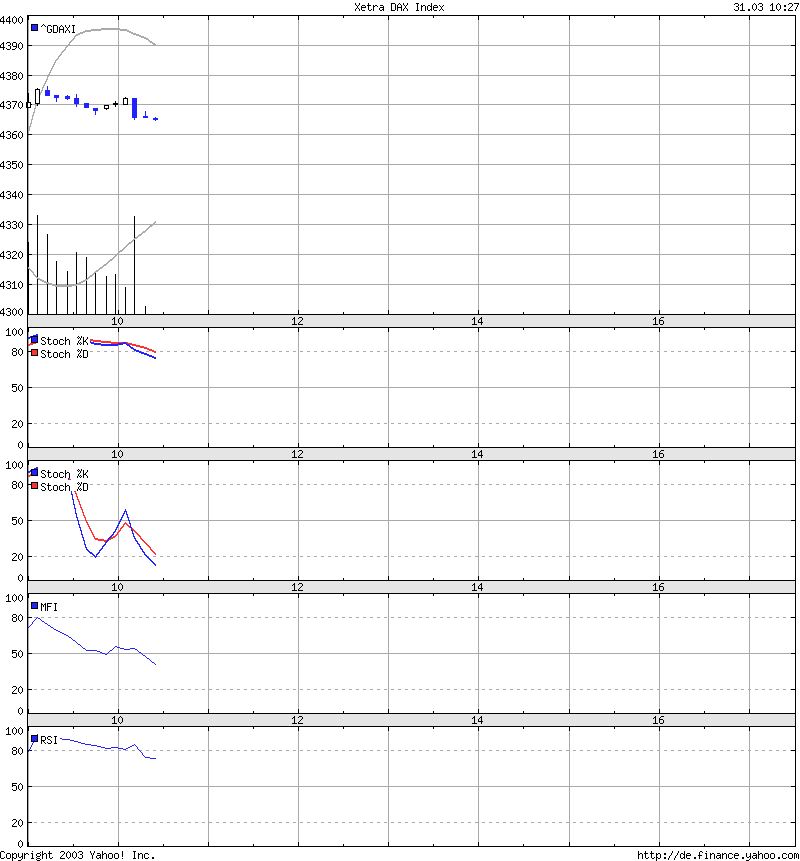The image size is (800, 861).
Task: Click the blue RSI legend swatch
Action: [35, 739]
